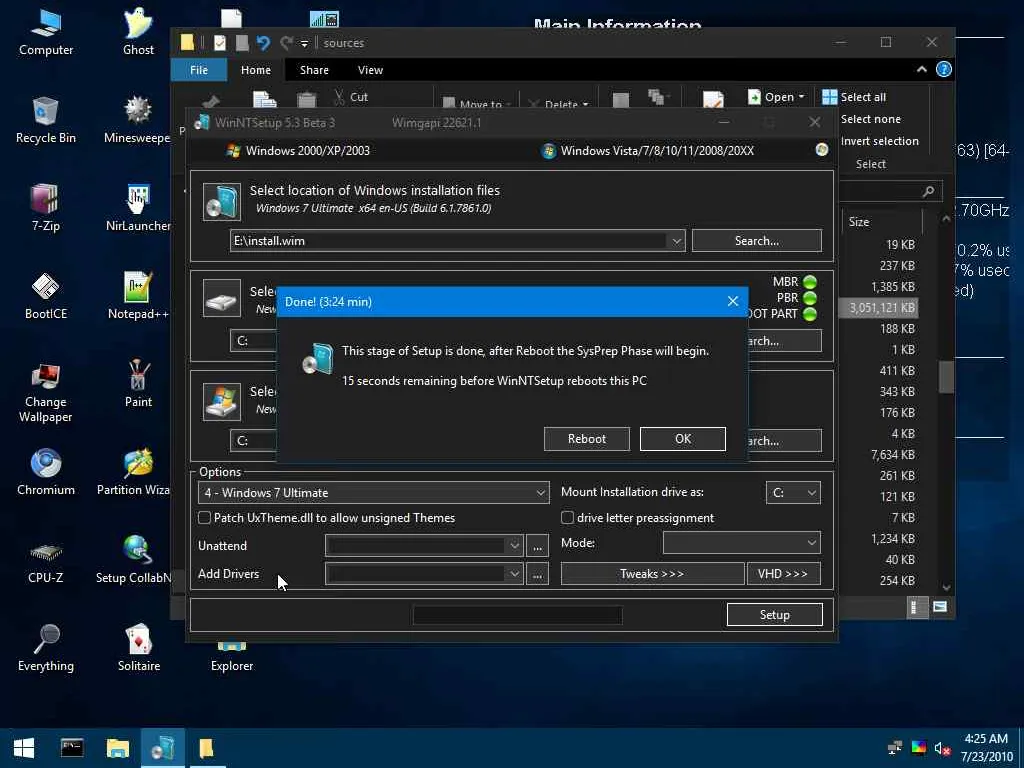Image resolution: width=1024 pixels, height=768 pixels.
Task: Open the VHD >>> options
Action: 783,573
